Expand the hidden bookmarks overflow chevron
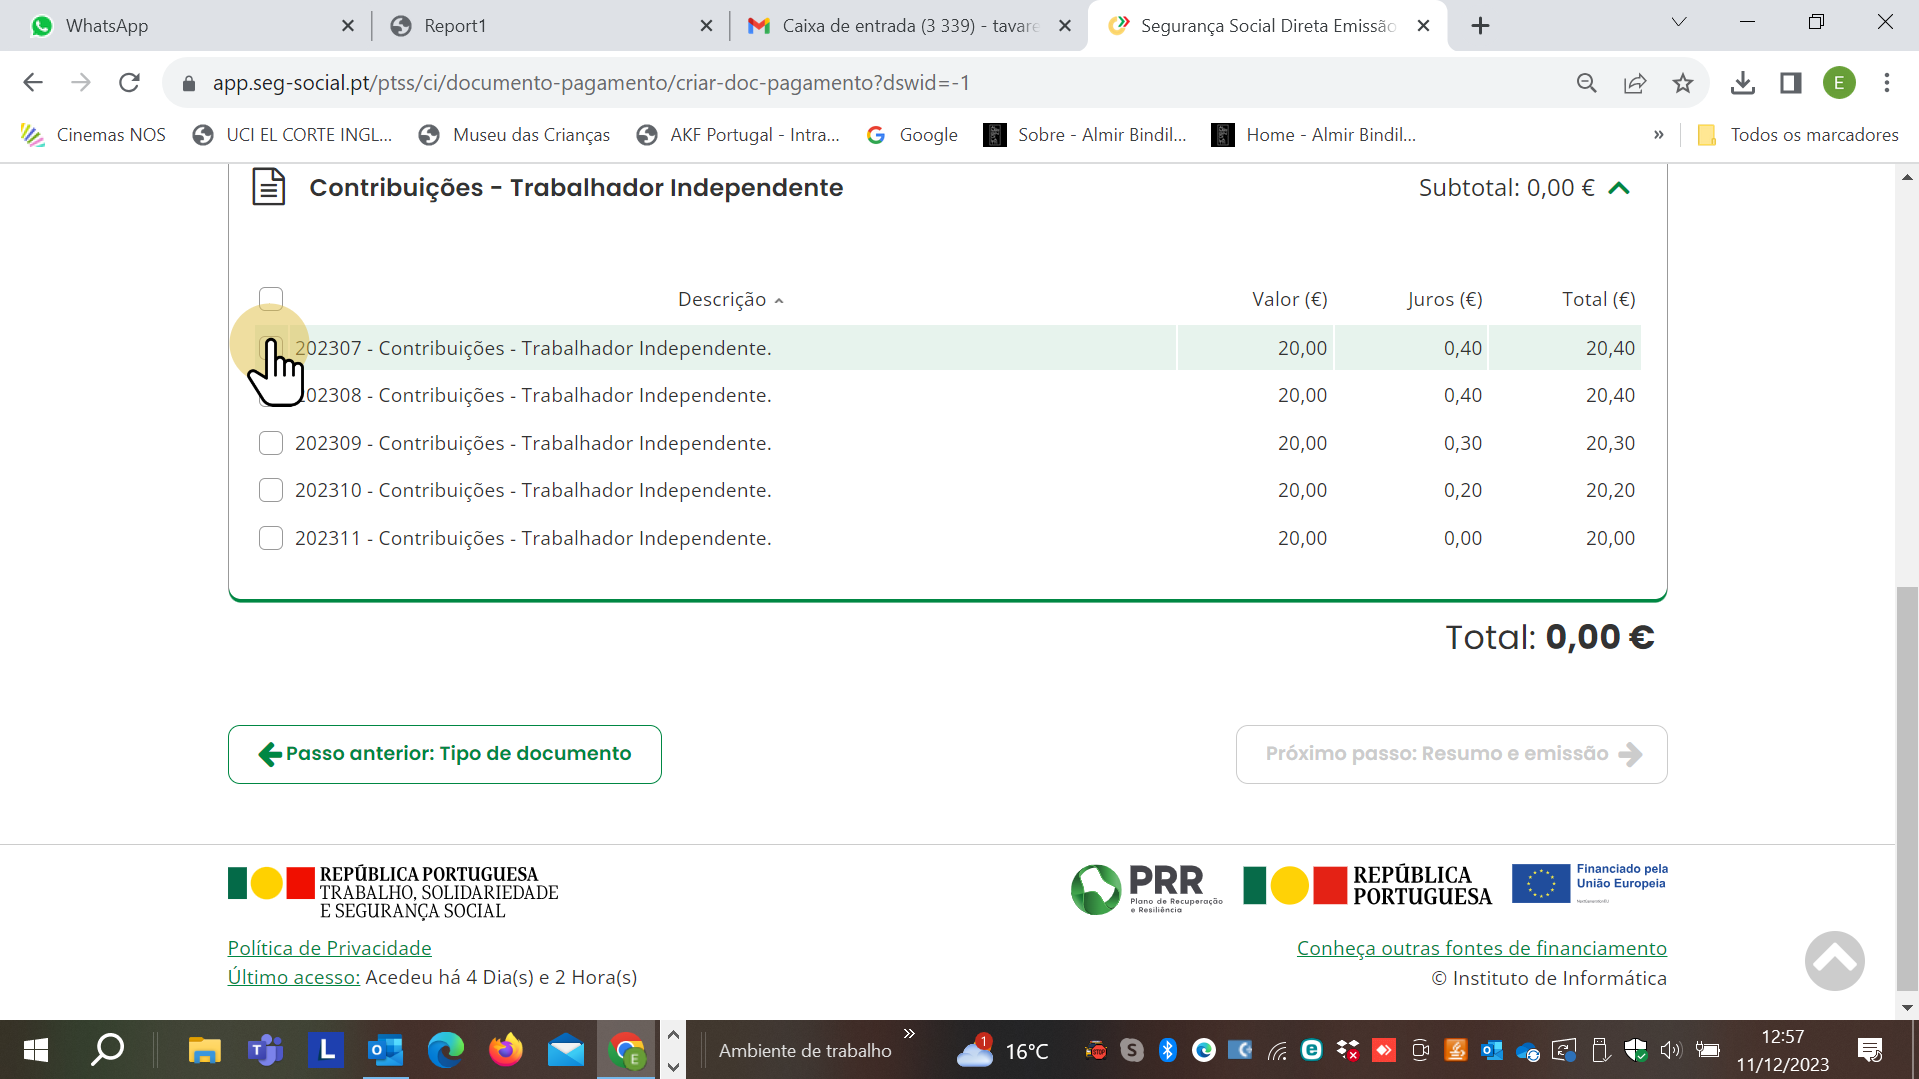The image size is (1919, 1079). pyautogui.click(x=1658, y=135)
